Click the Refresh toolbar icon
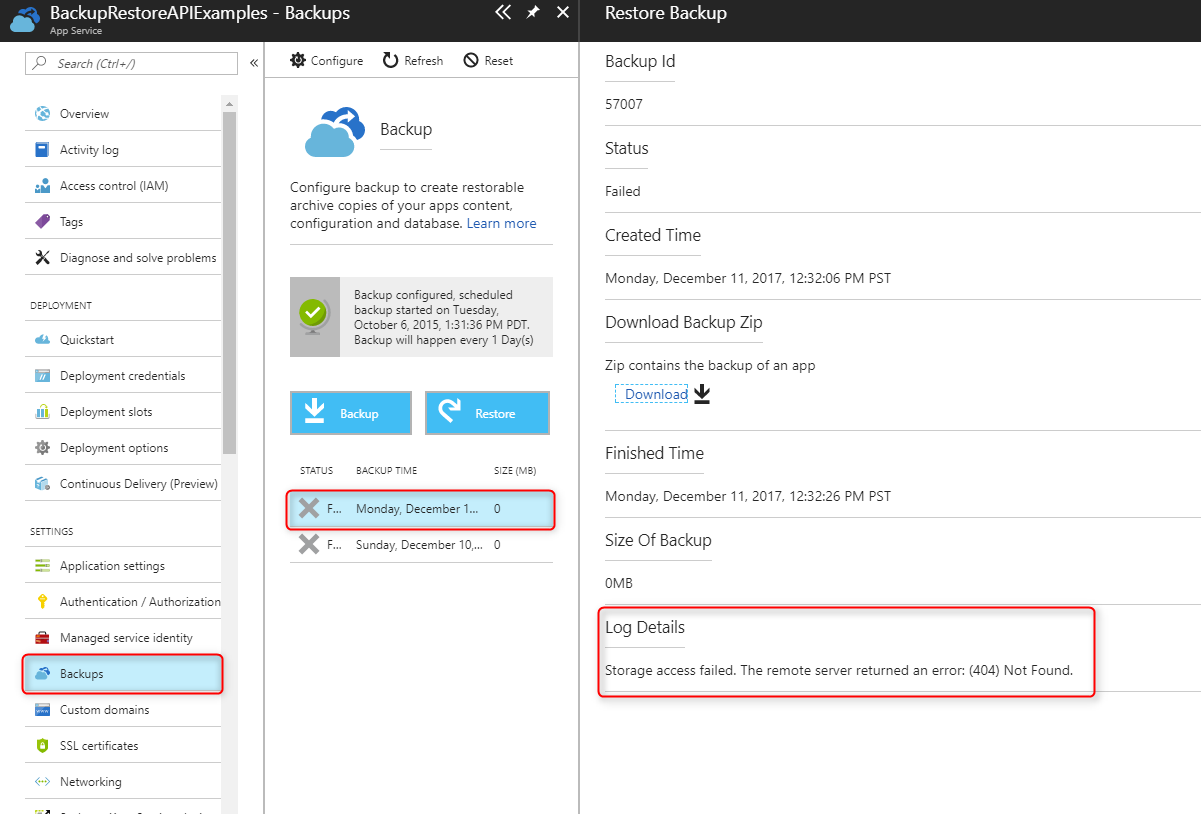 point(391,61)
